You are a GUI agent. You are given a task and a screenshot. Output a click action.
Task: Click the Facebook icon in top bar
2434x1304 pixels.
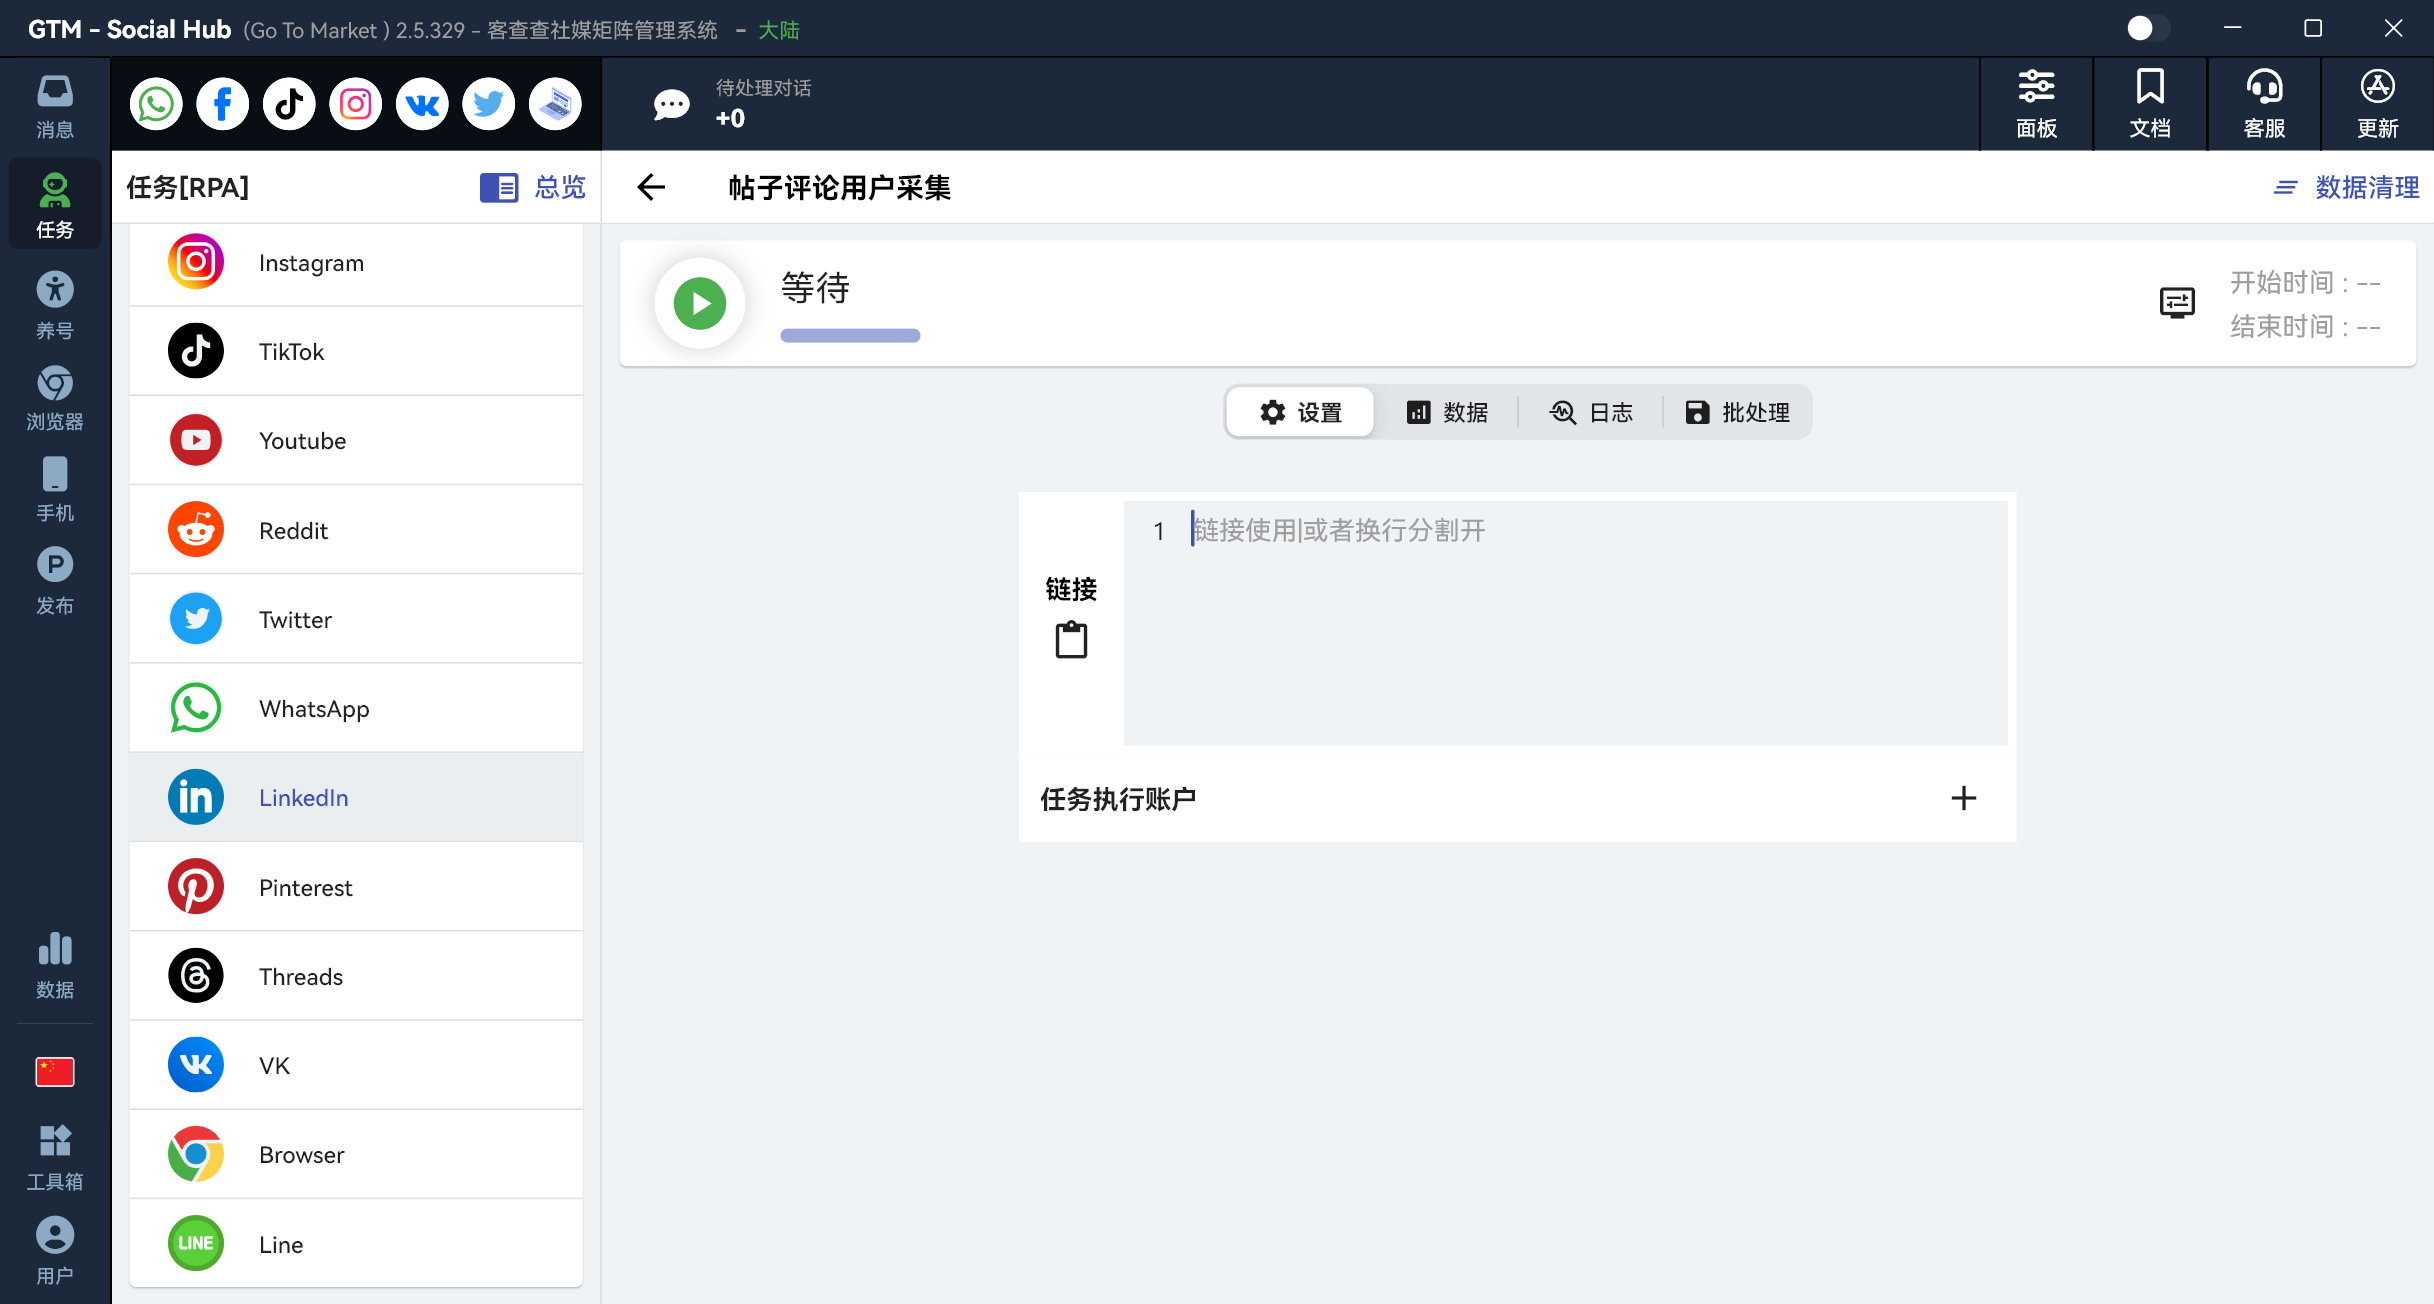click(x=223, y=104)
